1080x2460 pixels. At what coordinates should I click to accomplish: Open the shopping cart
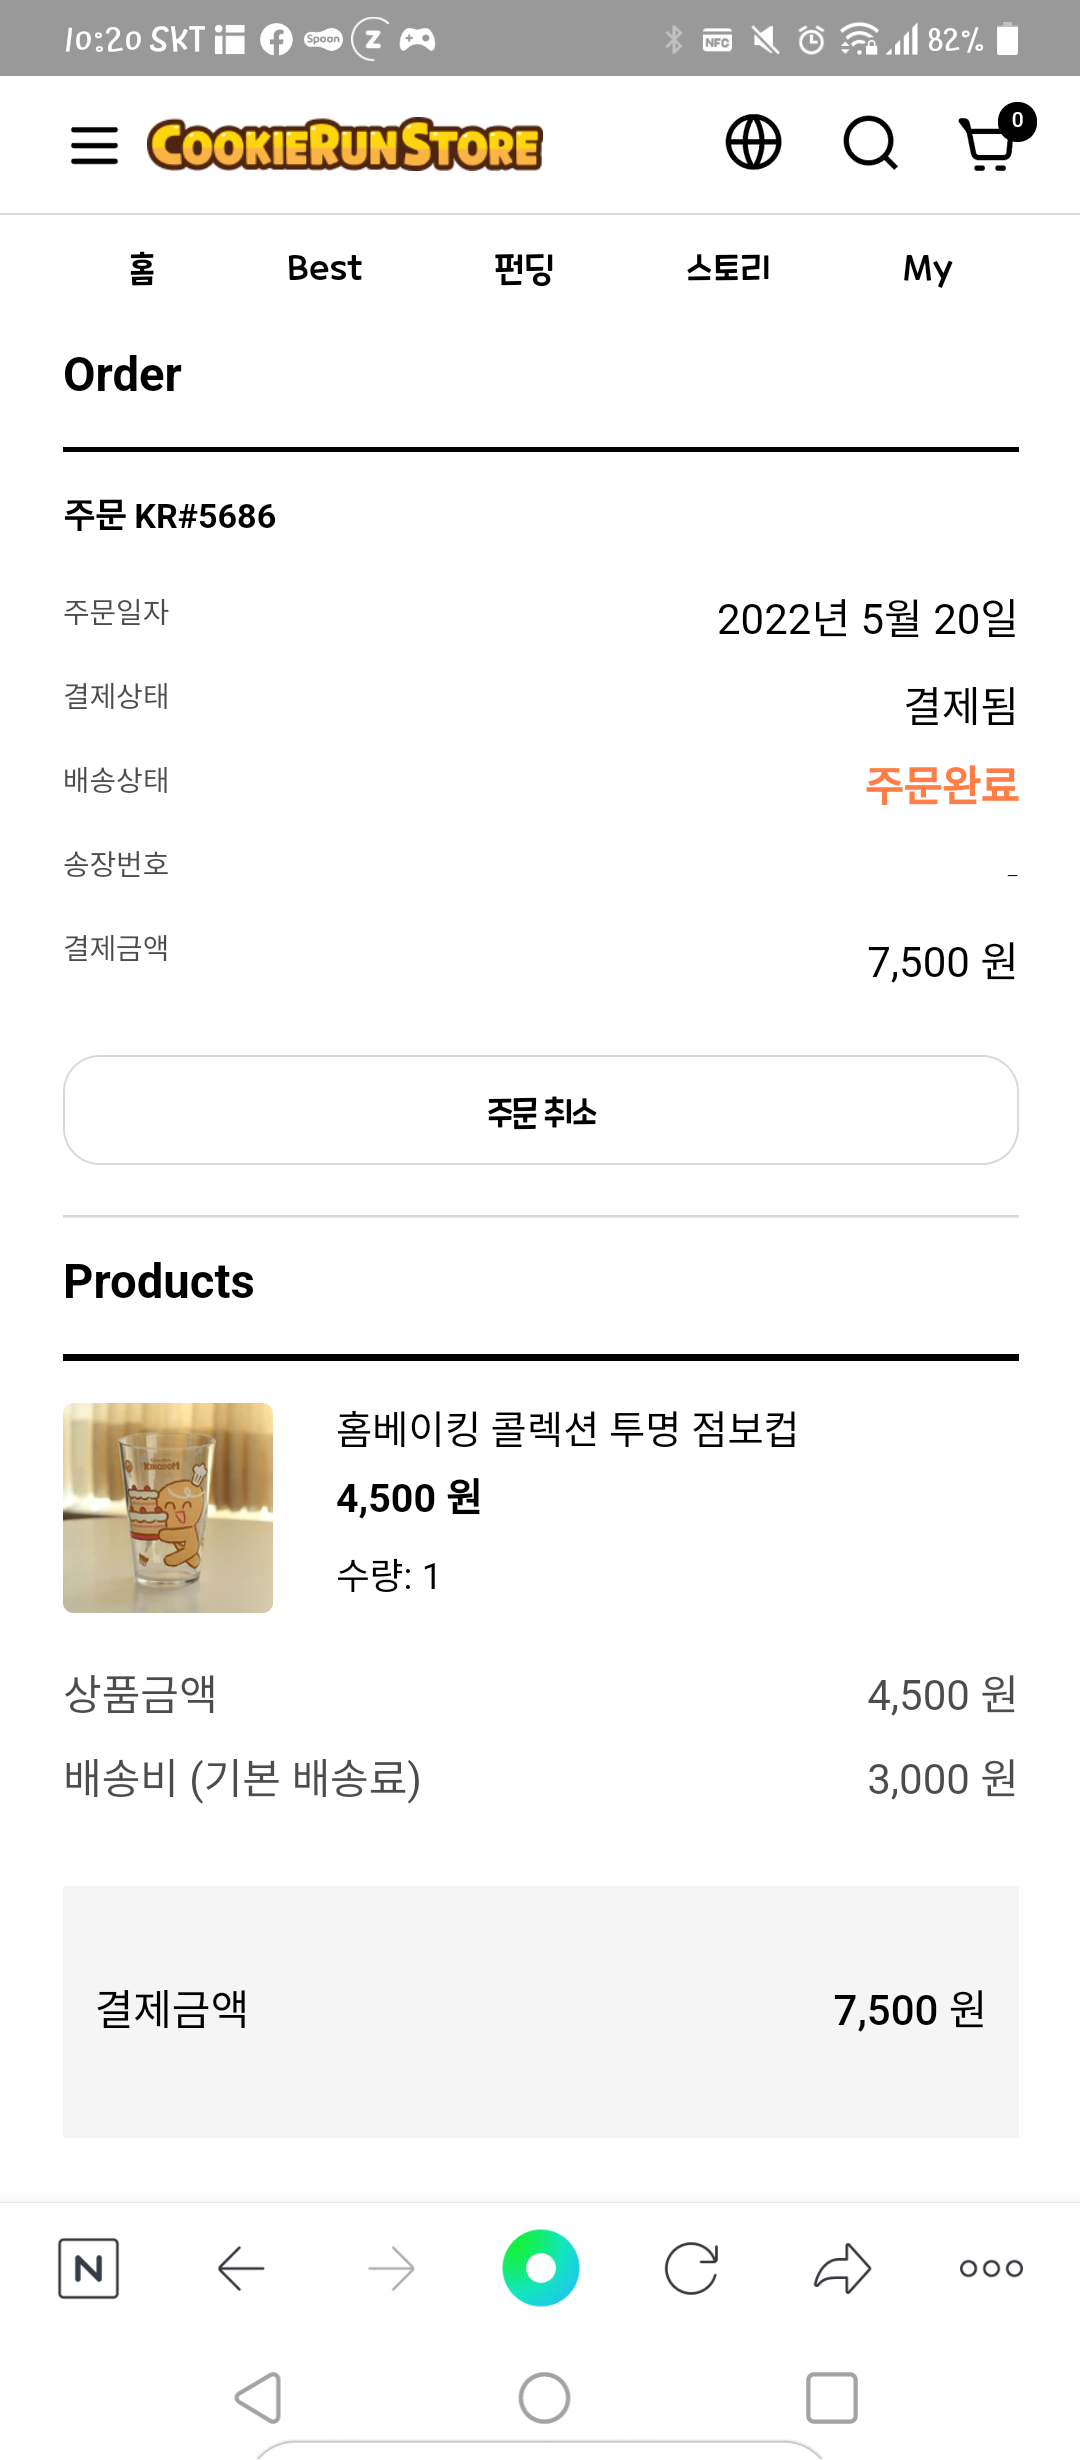click(989, 143)
